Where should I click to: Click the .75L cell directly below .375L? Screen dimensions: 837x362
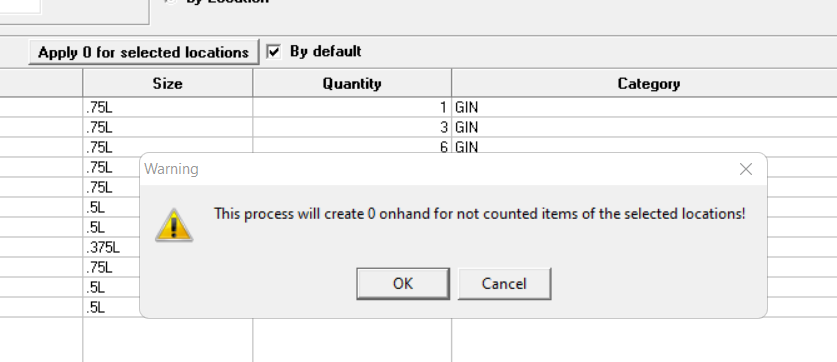click(x=111, y=267)
